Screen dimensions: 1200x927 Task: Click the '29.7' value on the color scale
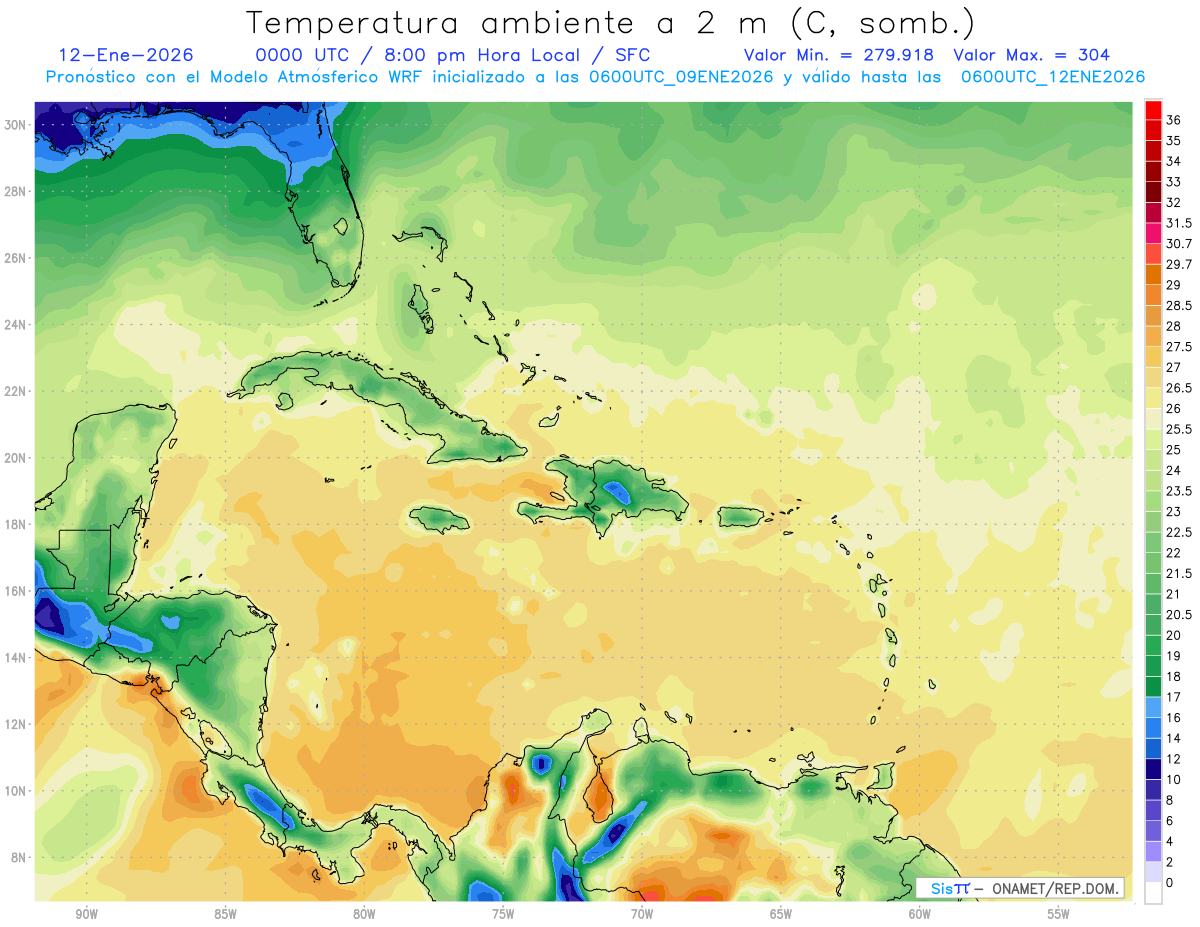(1179, 265)
